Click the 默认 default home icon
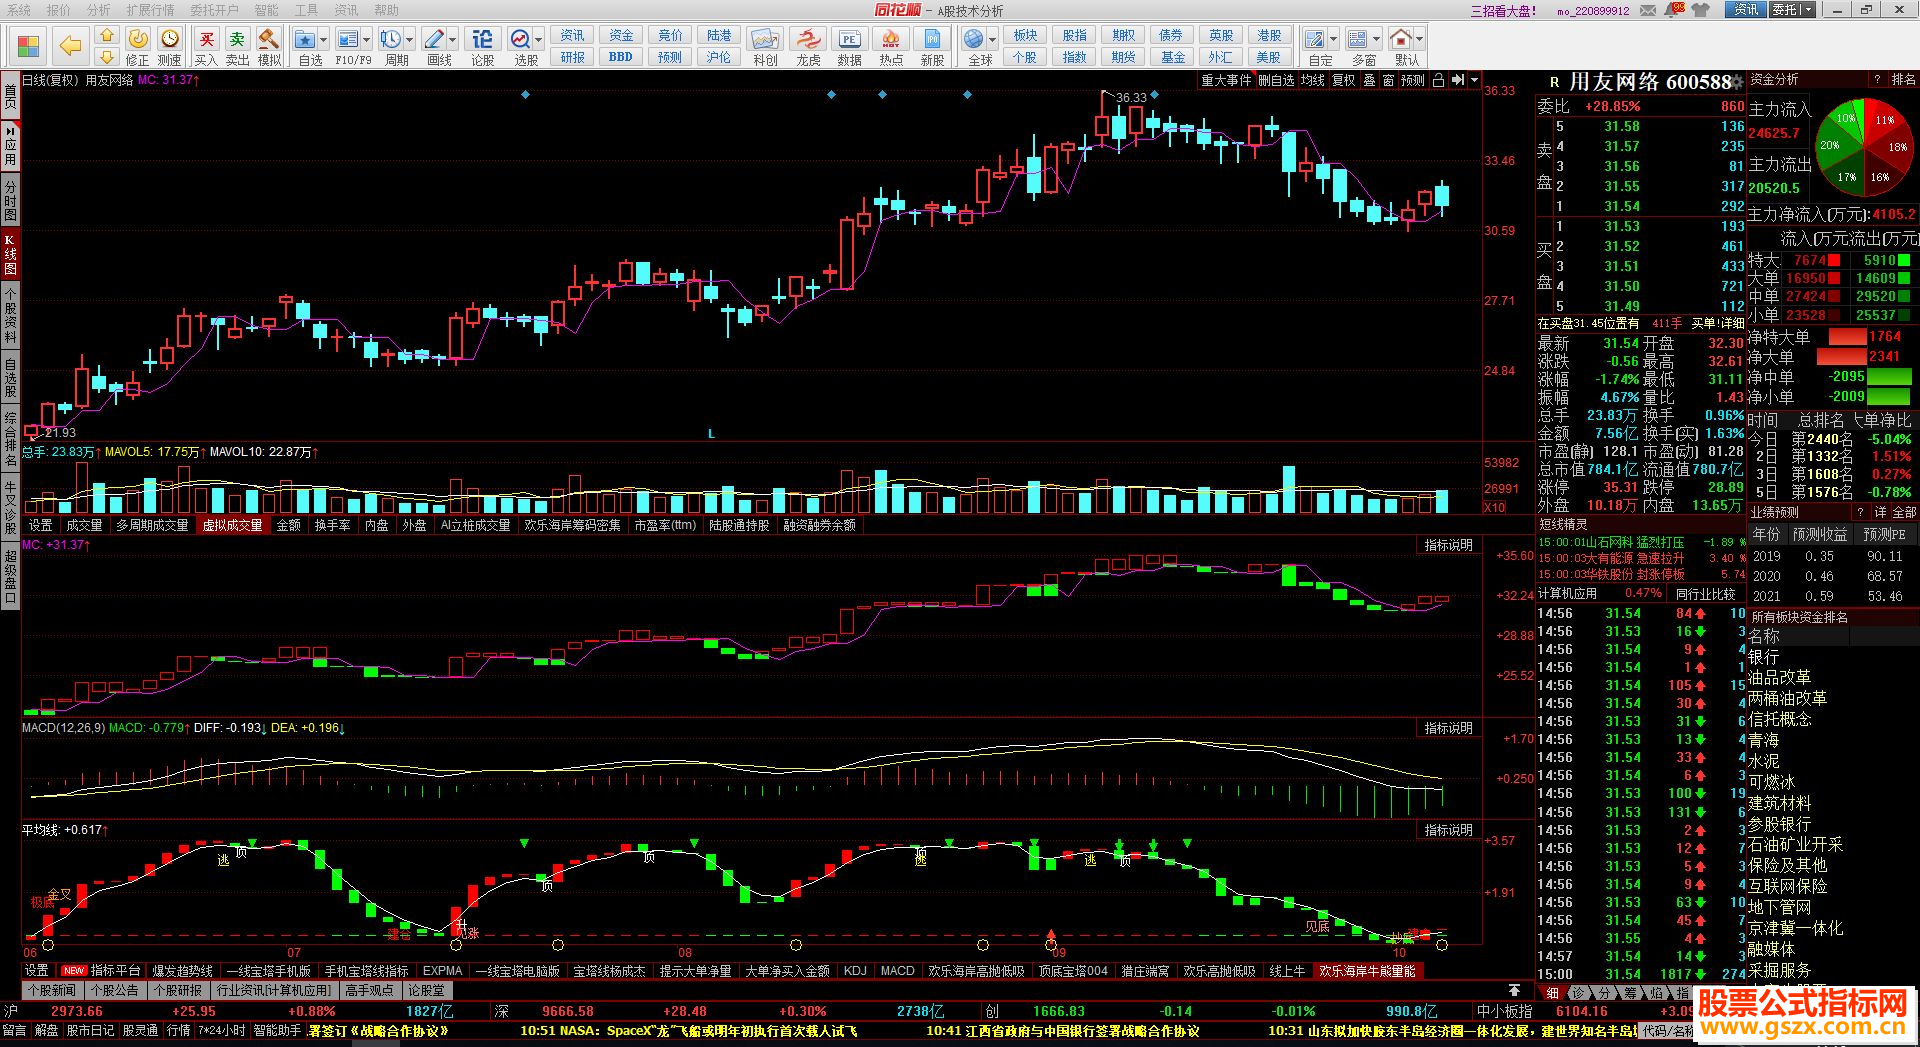This screenshot has height=1047, width=1920. pyautogui.click(x=1401, y=39)
